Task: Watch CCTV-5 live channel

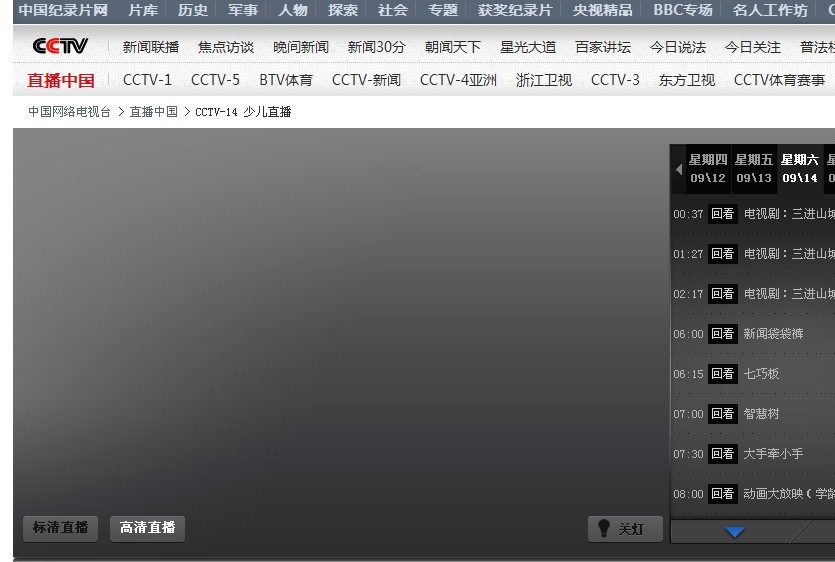Action: click(x=215, y=80)
